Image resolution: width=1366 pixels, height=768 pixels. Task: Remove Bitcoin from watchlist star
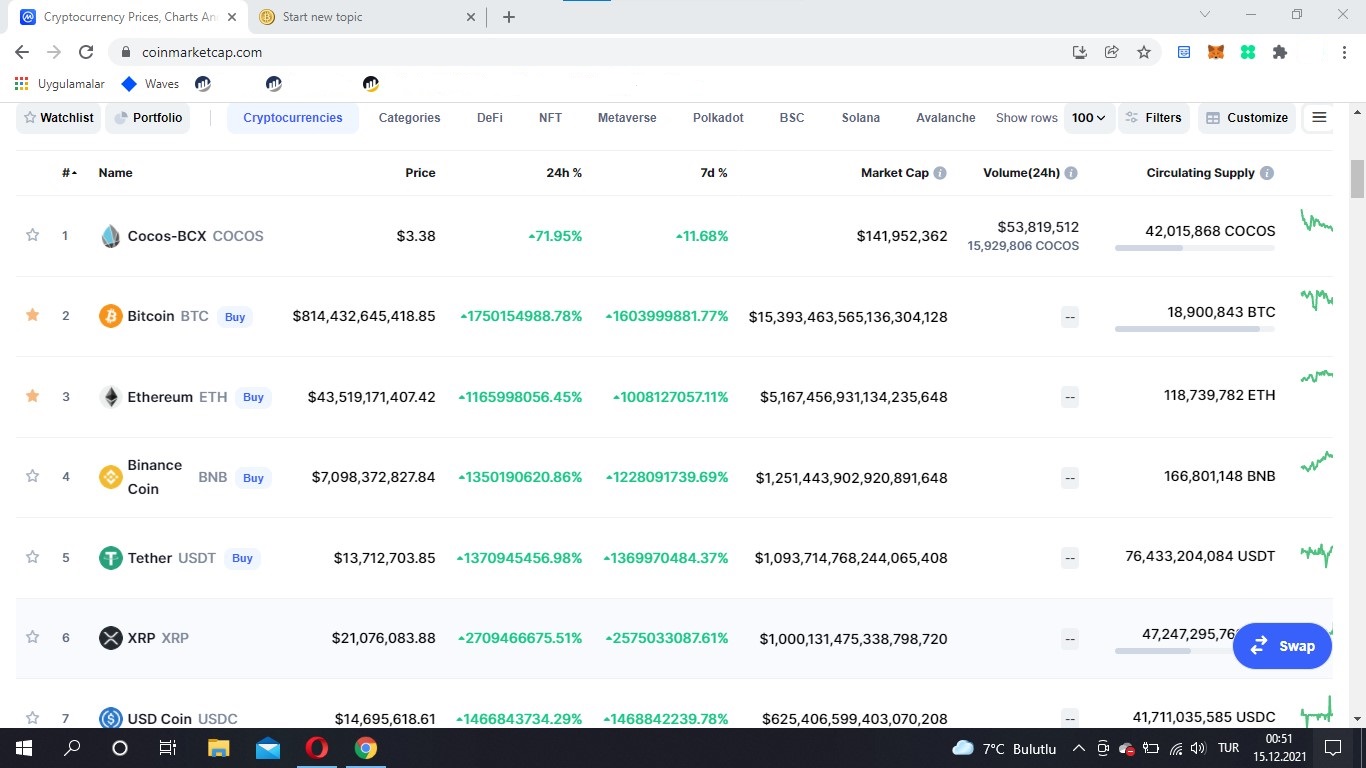point(32,315)
